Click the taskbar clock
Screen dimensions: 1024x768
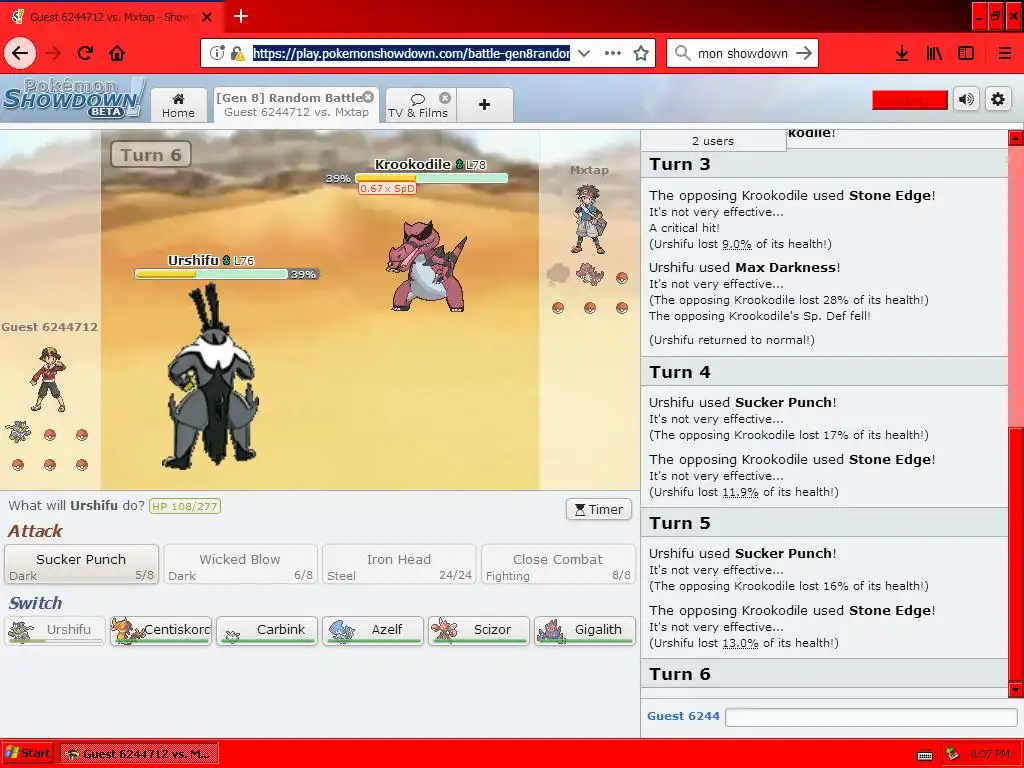(989, 754)
